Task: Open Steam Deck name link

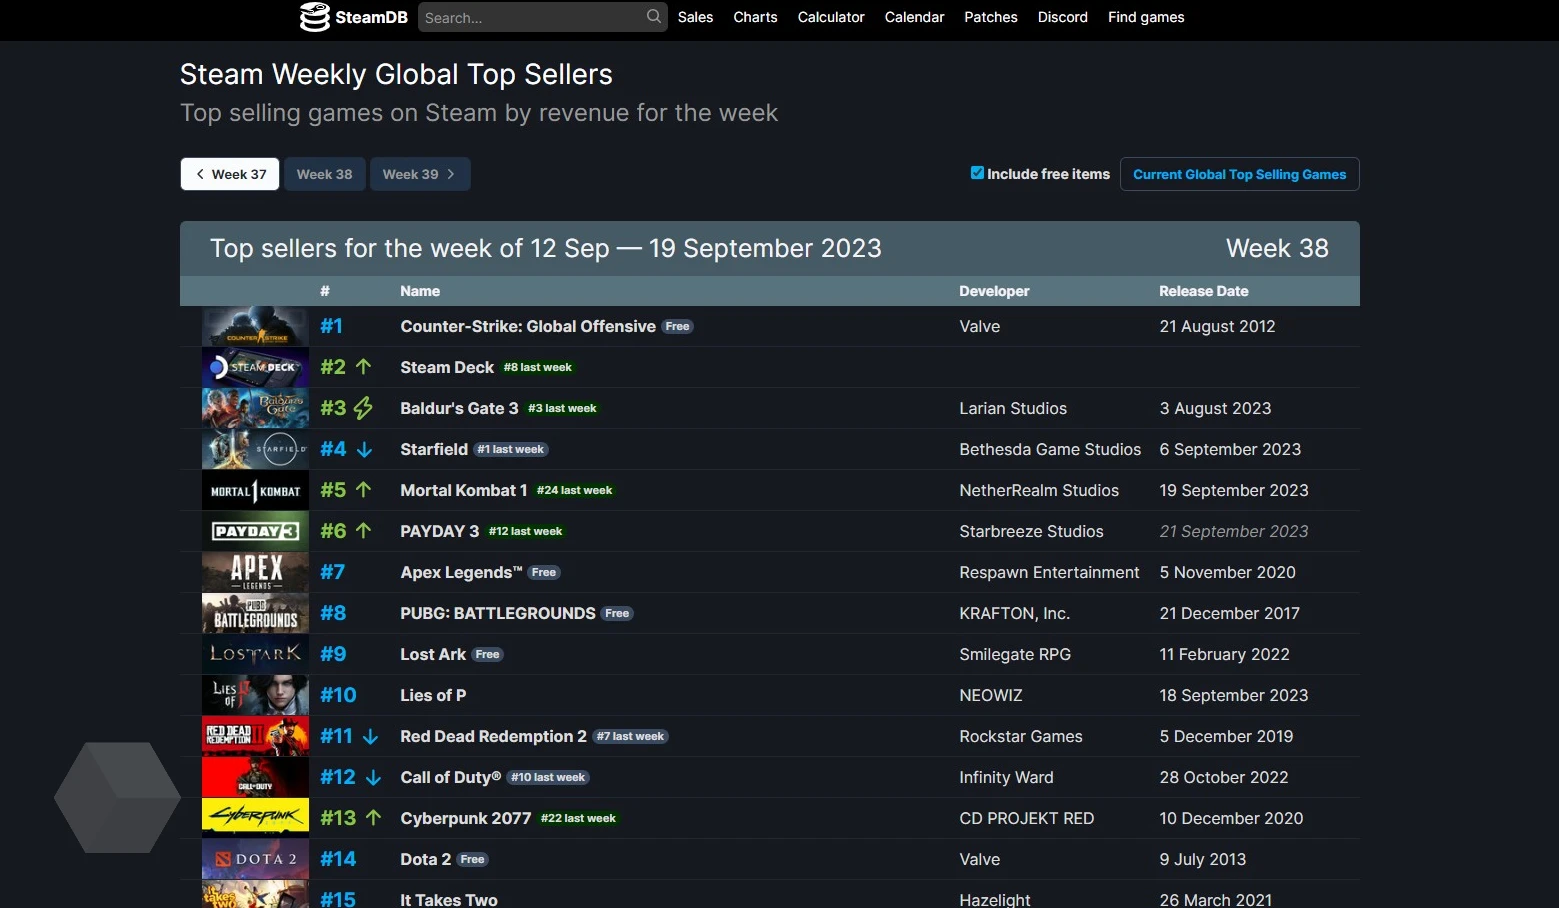Action: tap(447, 367)
